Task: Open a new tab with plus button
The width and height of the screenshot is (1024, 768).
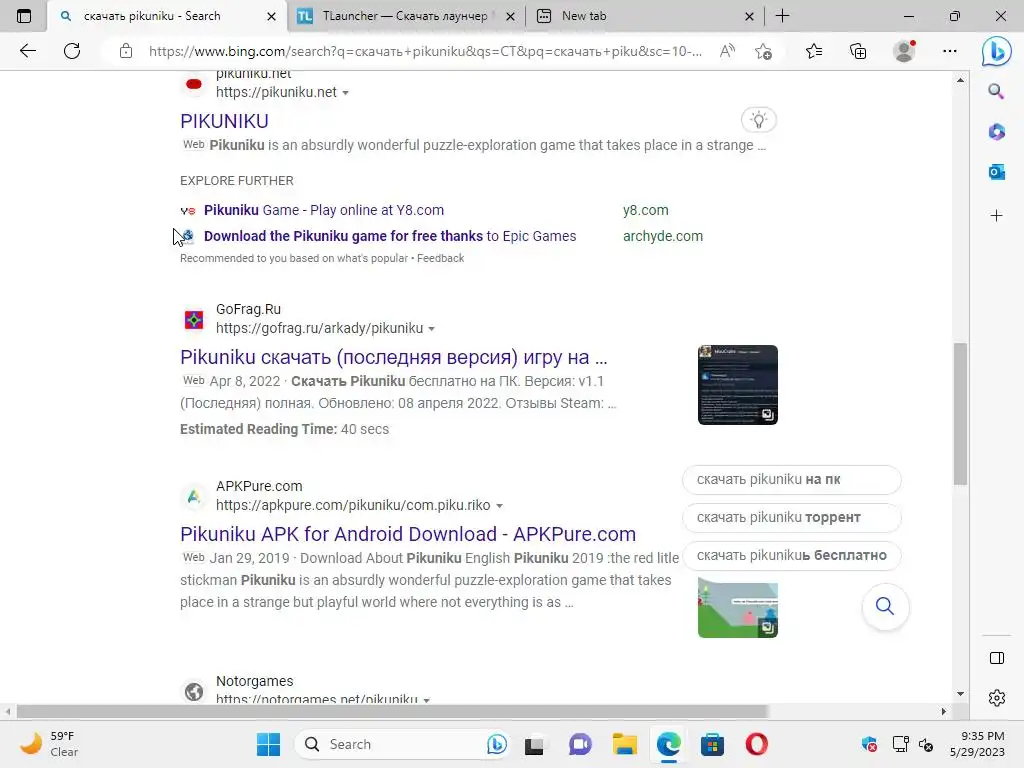Action: (782, 16)
